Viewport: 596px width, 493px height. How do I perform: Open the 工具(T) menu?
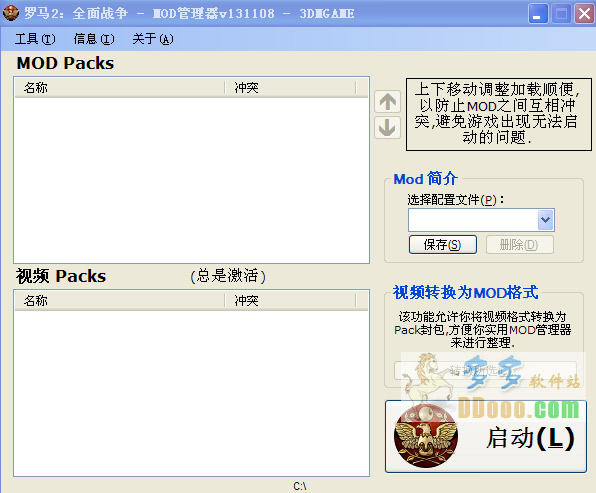(35, 39)
